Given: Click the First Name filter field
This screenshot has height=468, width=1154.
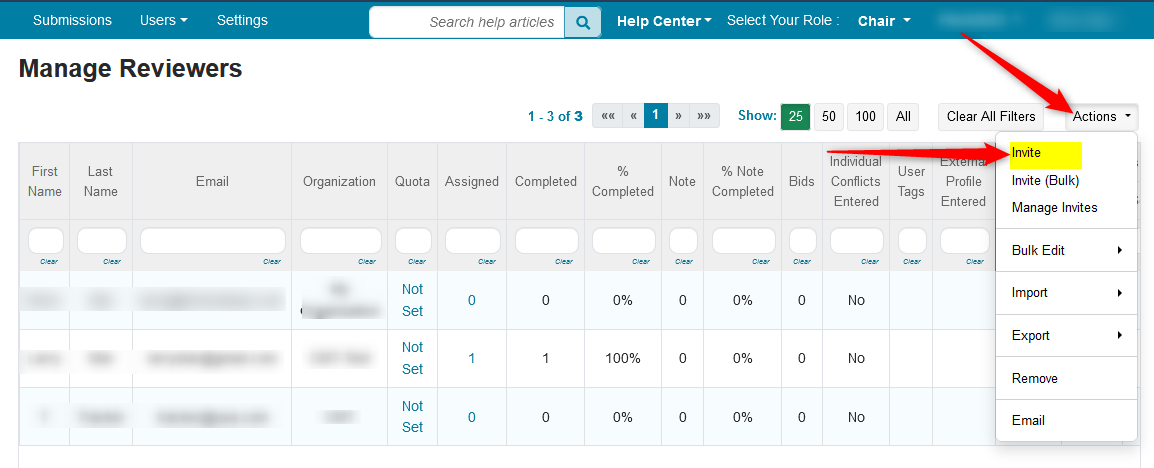Looking at the screenshot, I should pyautogui.click(x=46, y=241).
